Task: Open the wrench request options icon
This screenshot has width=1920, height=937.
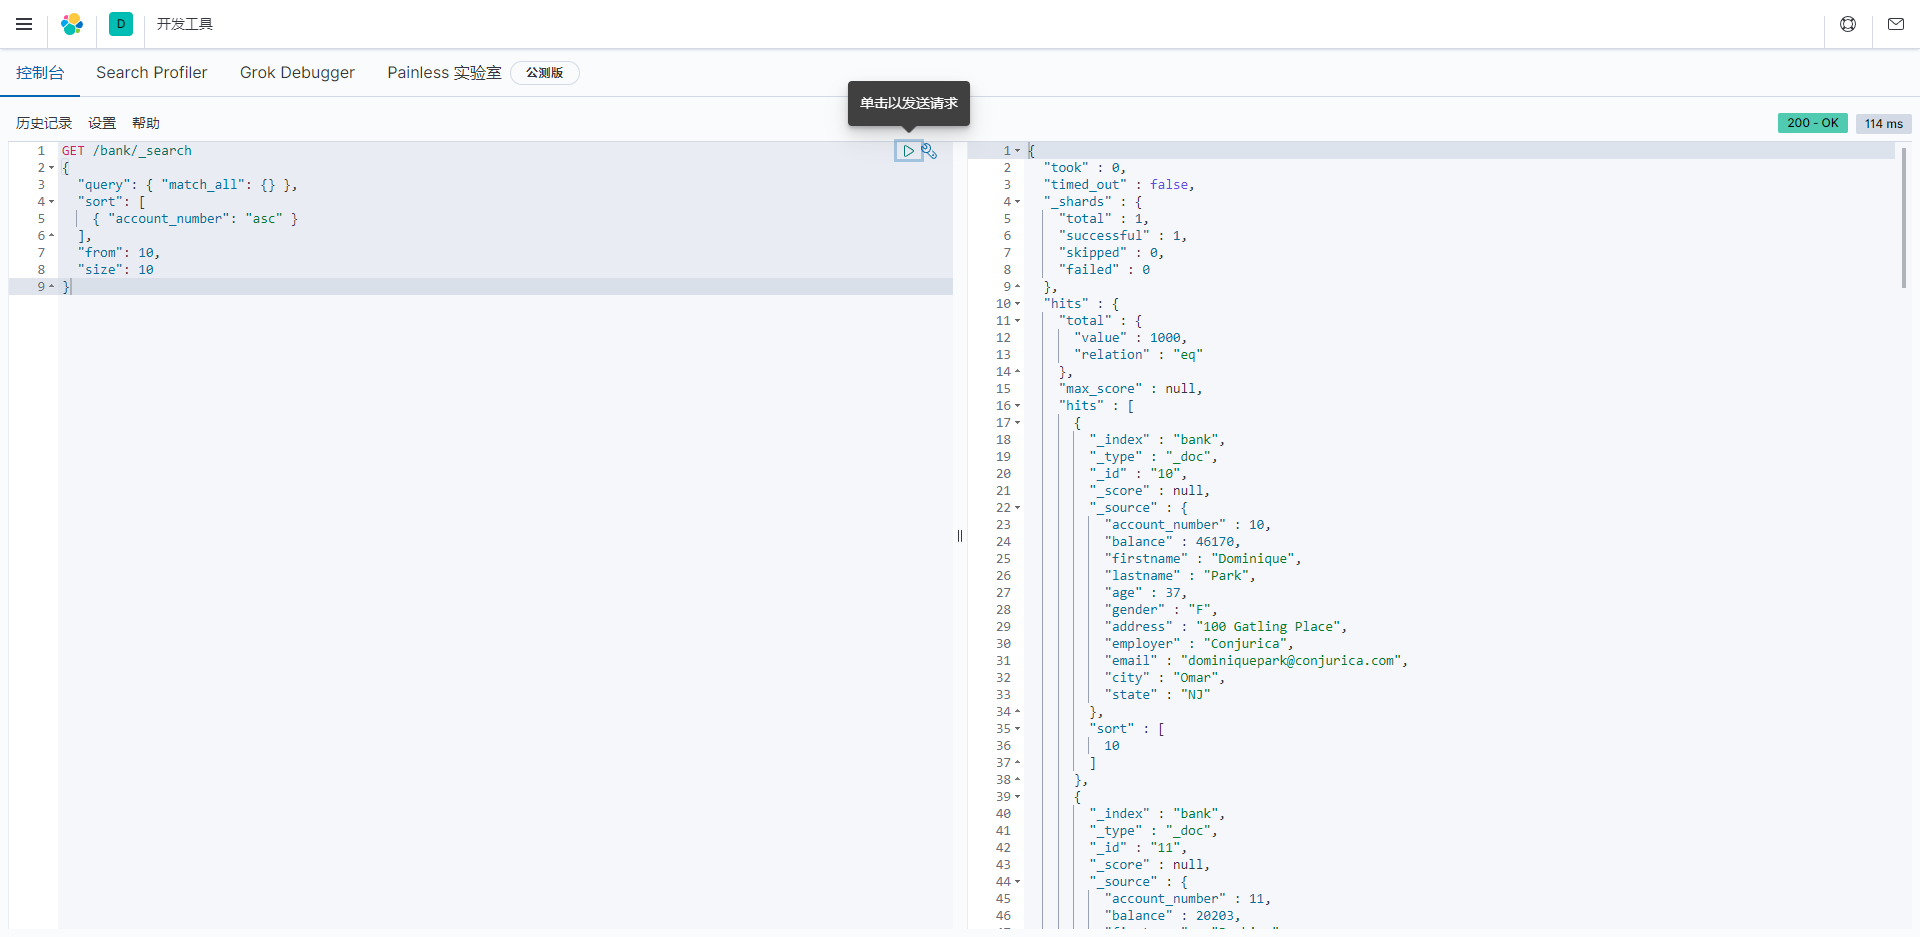Action: point(930,151)
